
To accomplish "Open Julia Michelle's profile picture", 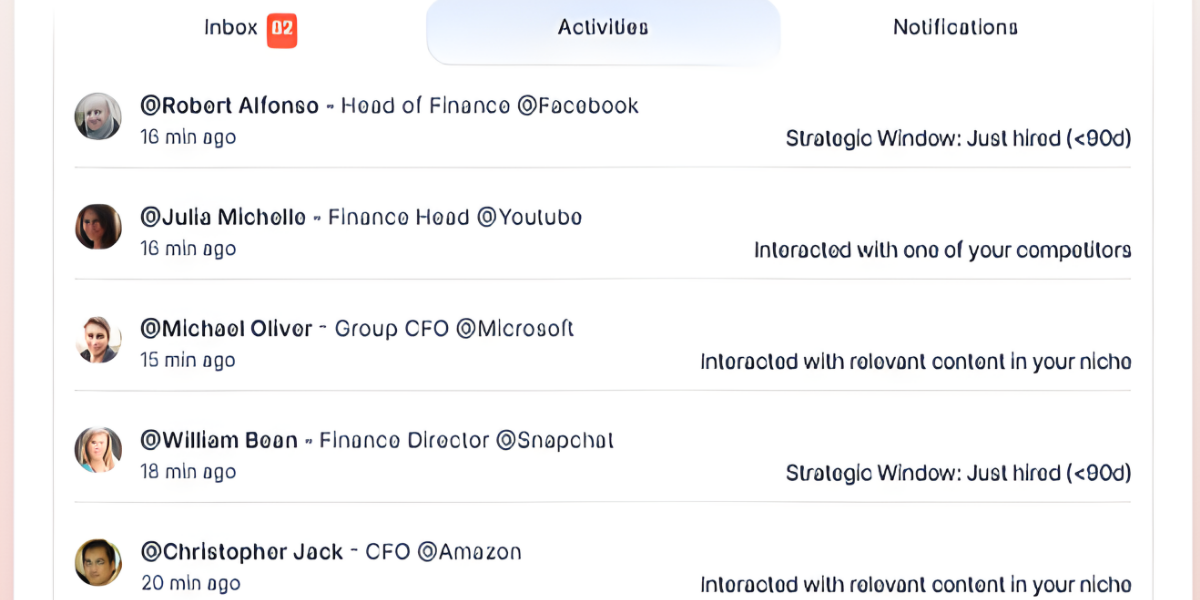I will coord(98,227).
